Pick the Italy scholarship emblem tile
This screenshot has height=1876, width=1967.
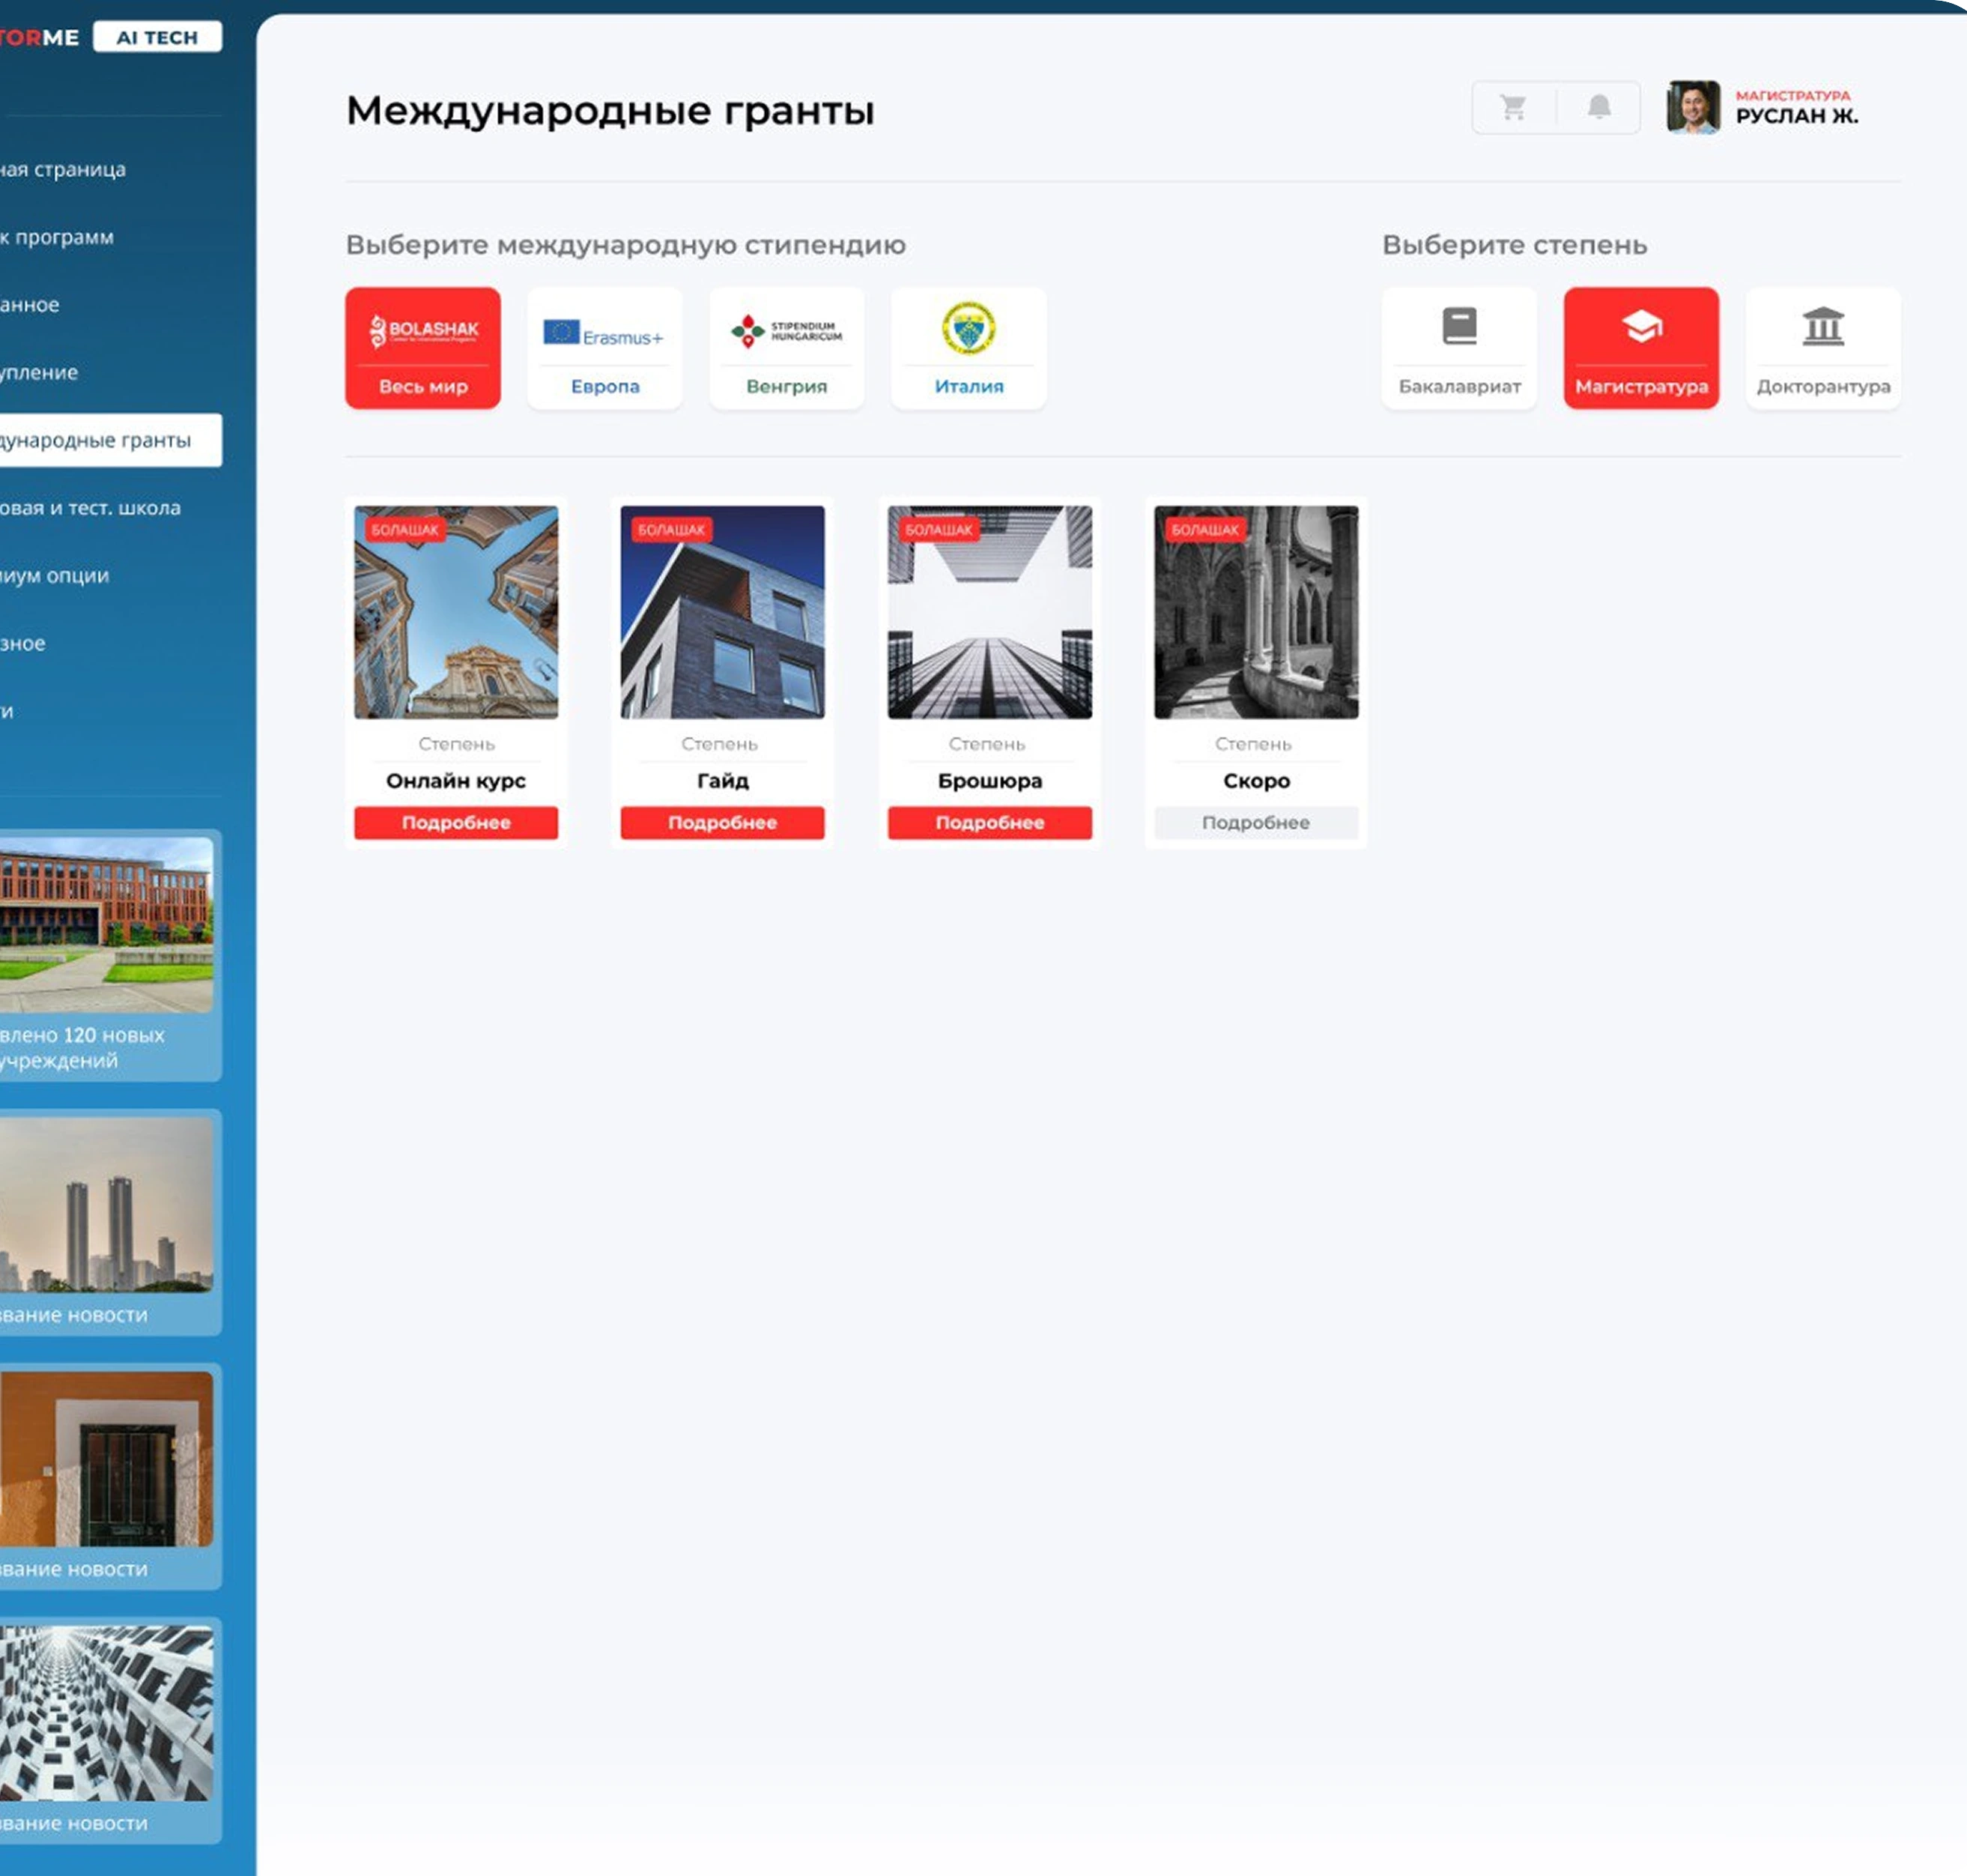[x=968, y=347]
